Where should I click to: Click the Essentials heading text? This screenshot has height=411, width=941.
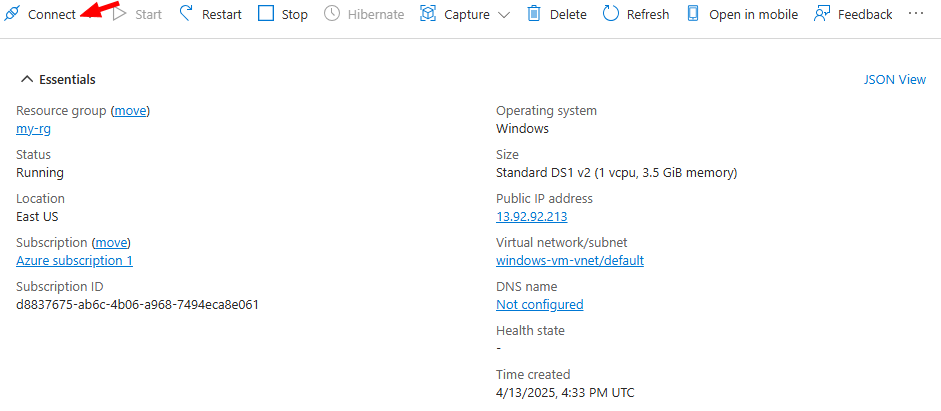[67, 79]
